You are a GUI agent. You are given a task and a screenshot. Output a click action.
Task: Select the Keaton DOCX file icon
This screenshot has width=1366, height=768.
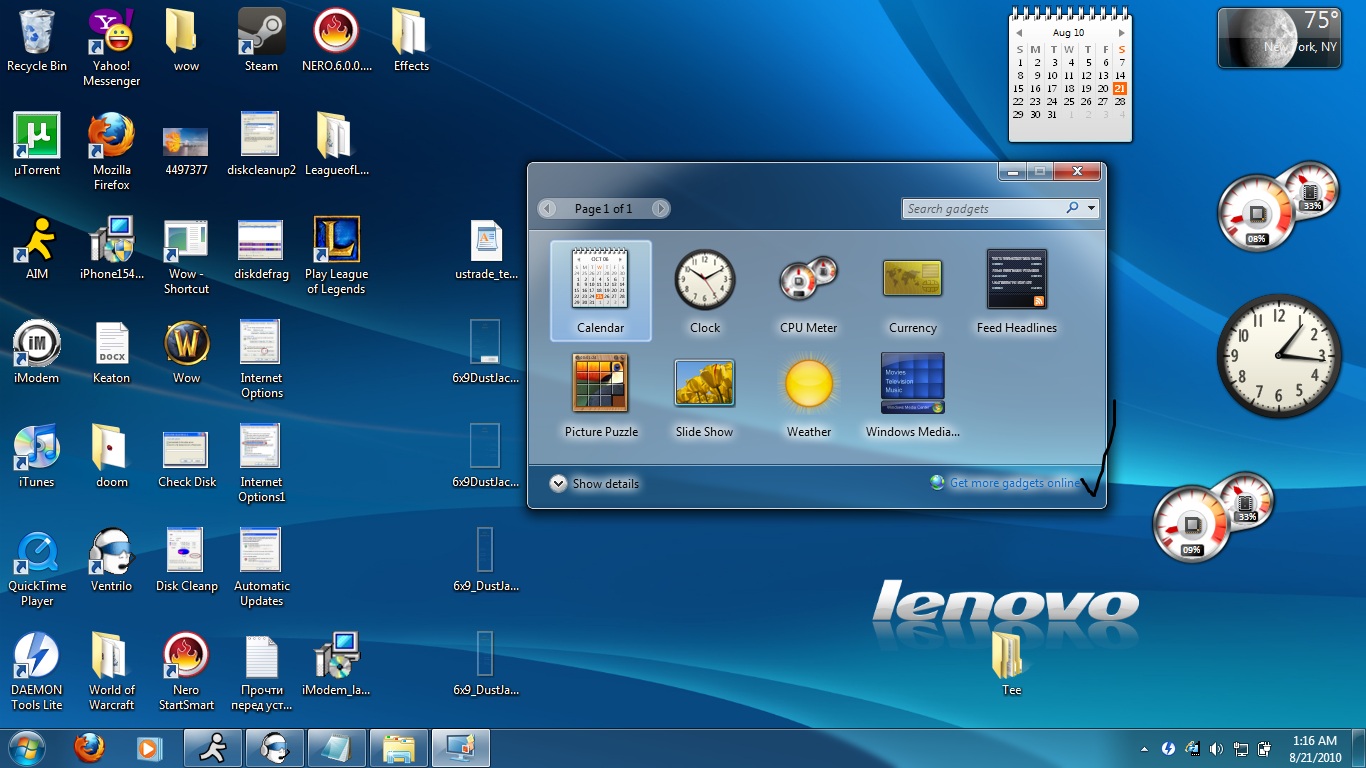click(111, 353)
